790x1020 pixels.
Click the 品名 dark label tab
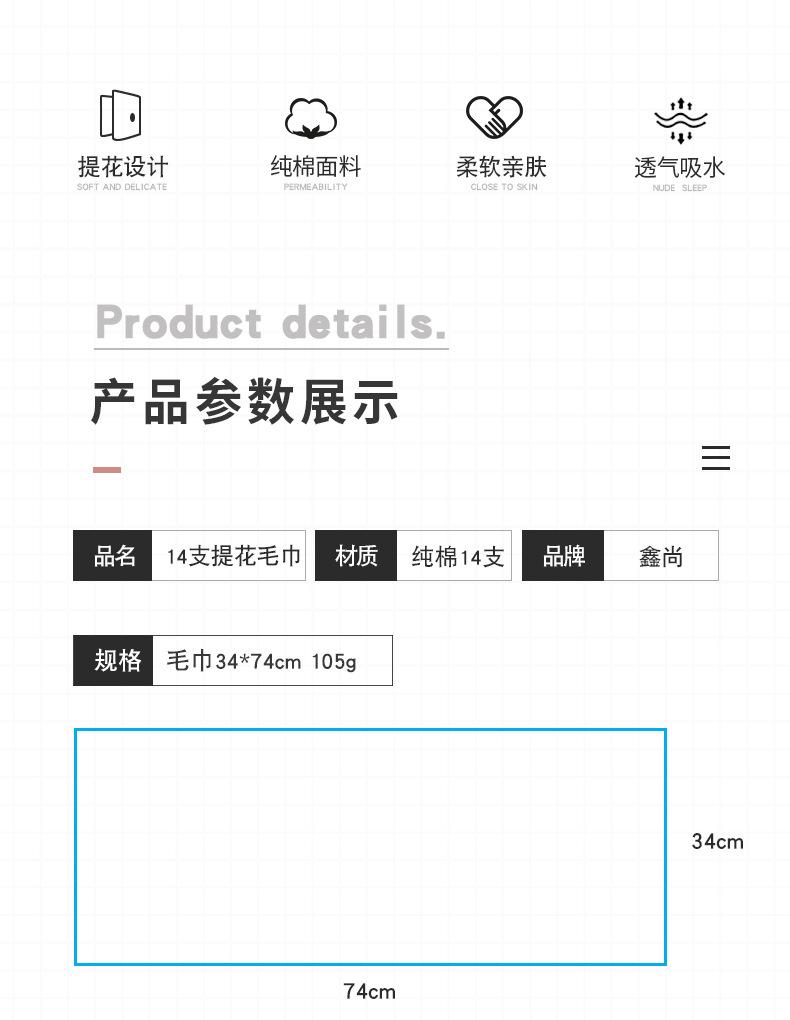tap(113, 556)
